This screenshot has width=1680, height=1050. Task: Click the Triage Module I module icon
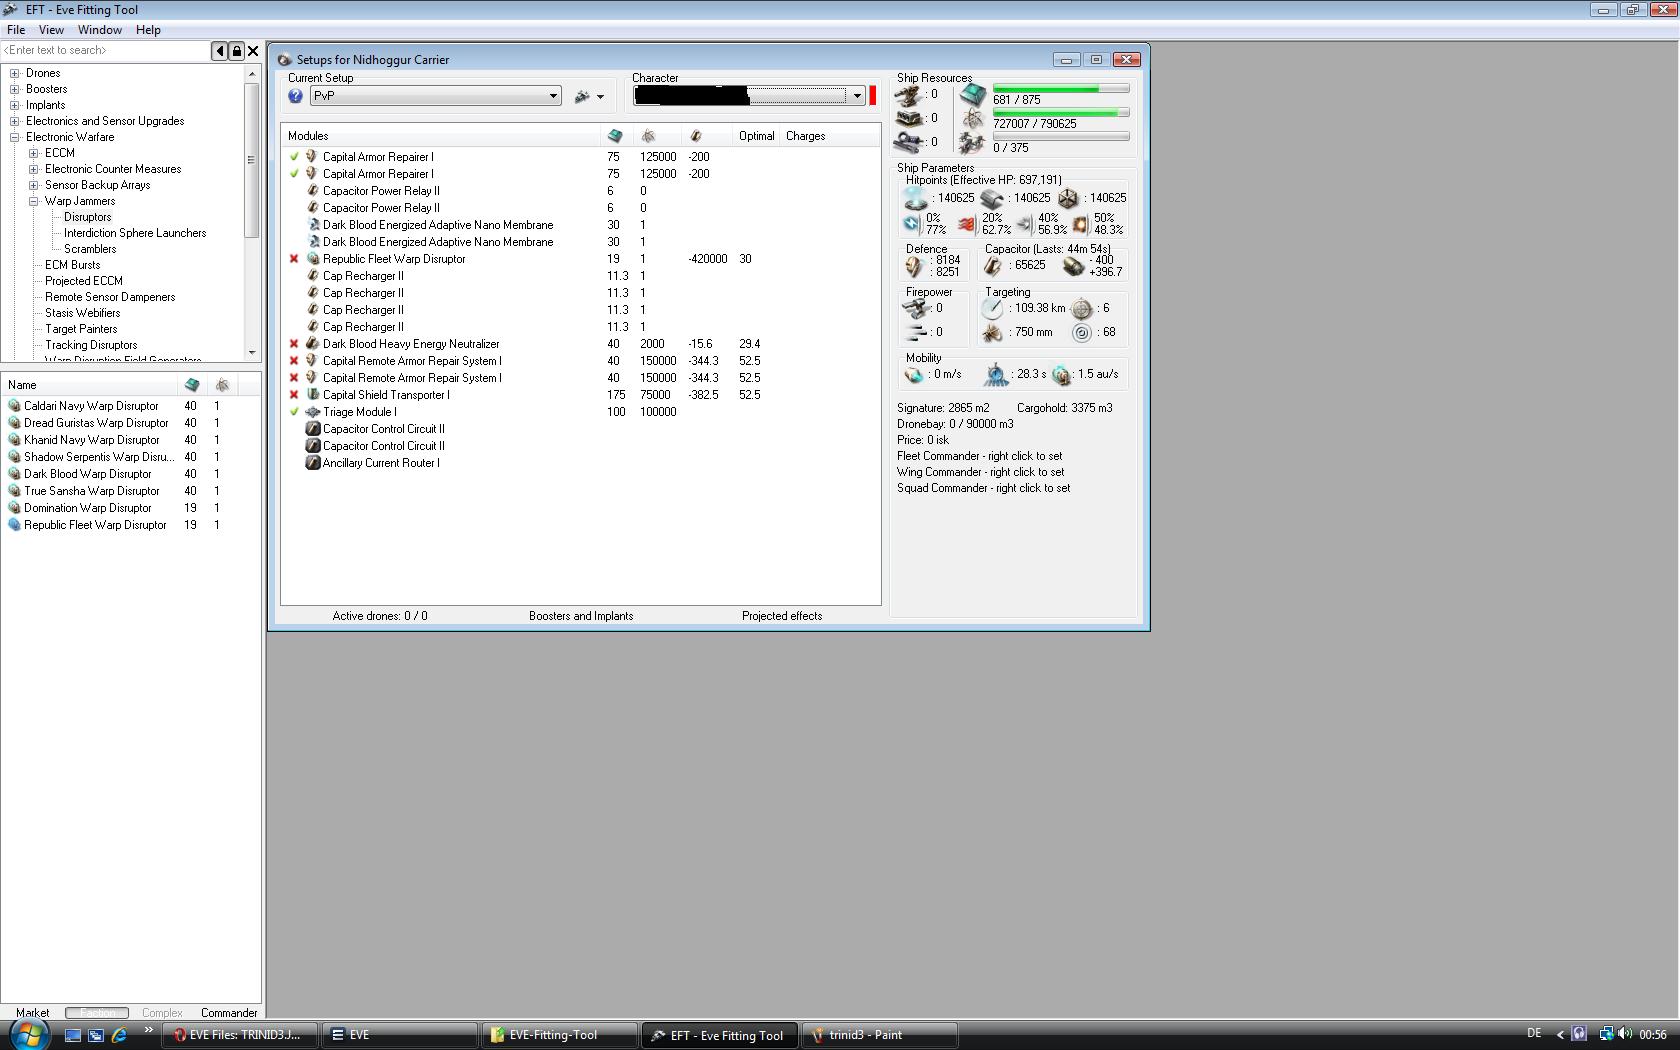point(313,412)
